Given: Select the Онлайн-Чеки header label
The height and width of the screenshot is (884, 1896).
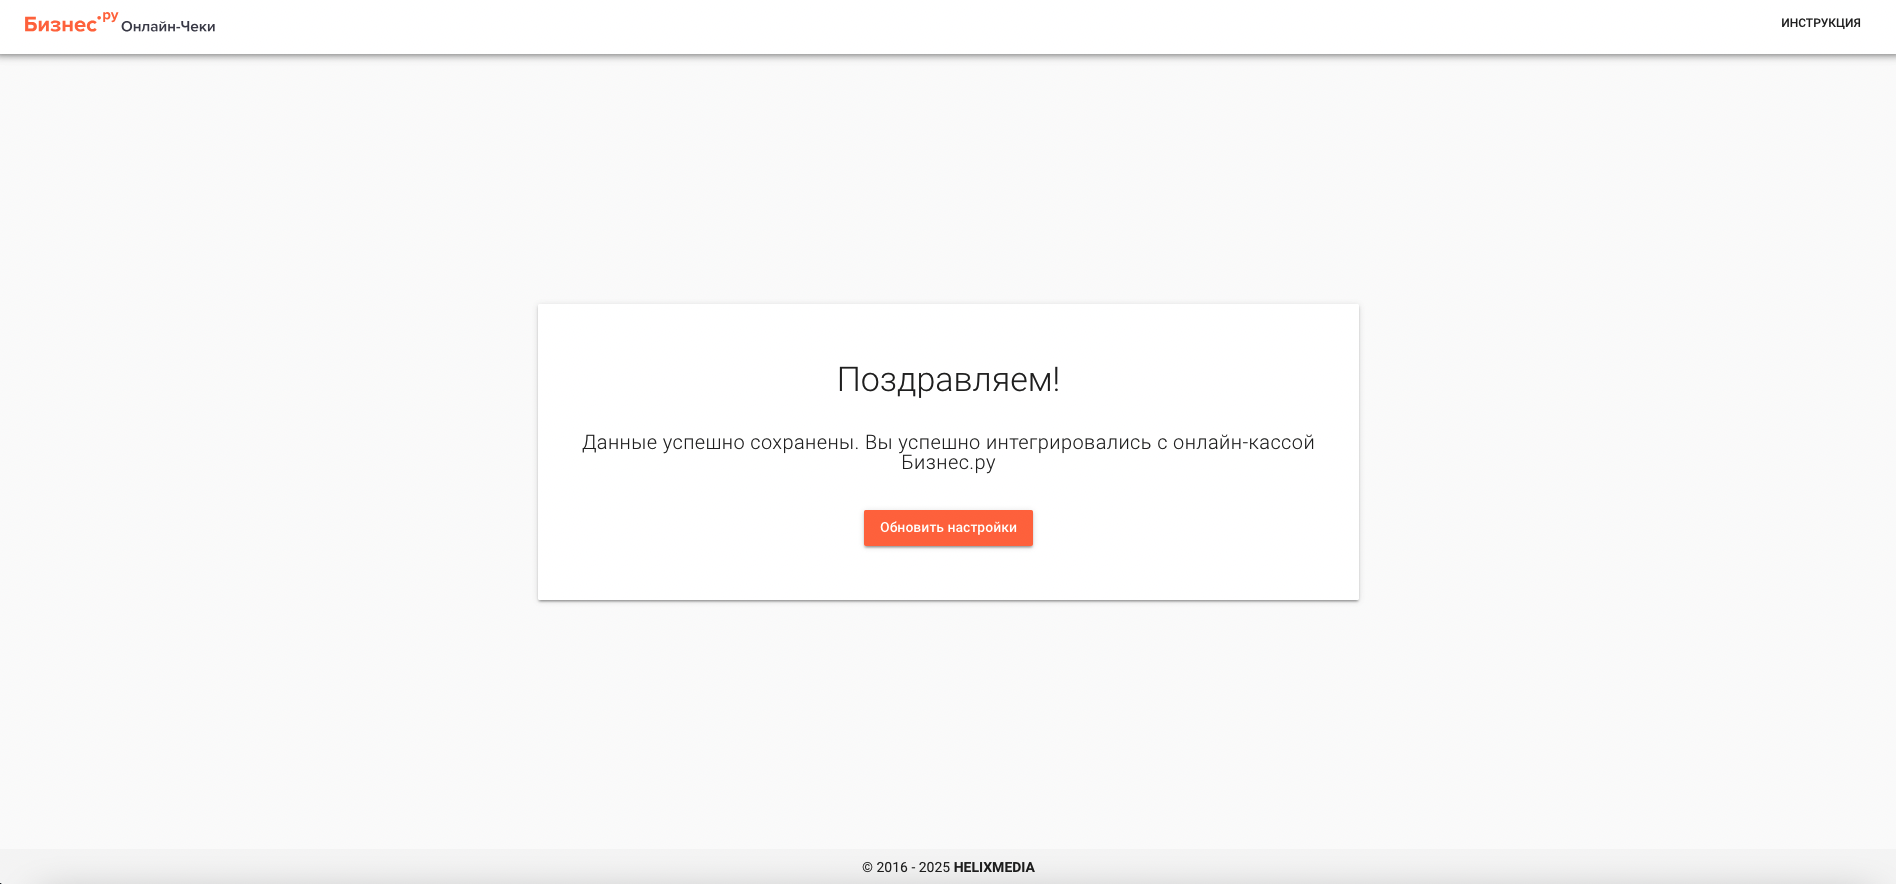Looking at the screenshot, I should coord(168,26).
